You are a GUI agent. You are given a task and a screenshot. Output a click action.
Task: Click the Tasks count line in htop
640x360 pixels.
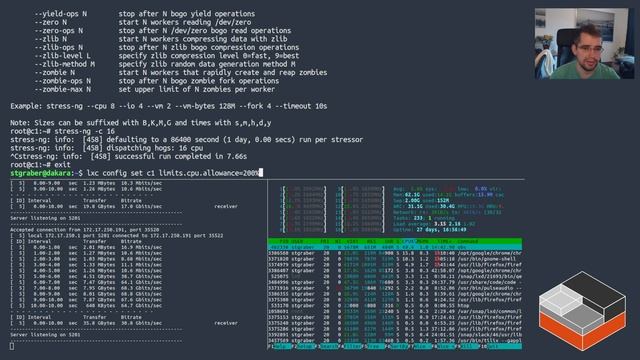pos(424,218)
